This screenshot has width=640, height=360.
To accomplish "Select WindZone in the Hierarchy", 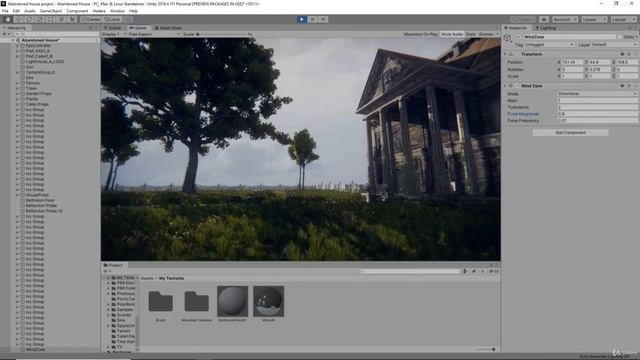I will pyautogui.click(x=36, y=349).
